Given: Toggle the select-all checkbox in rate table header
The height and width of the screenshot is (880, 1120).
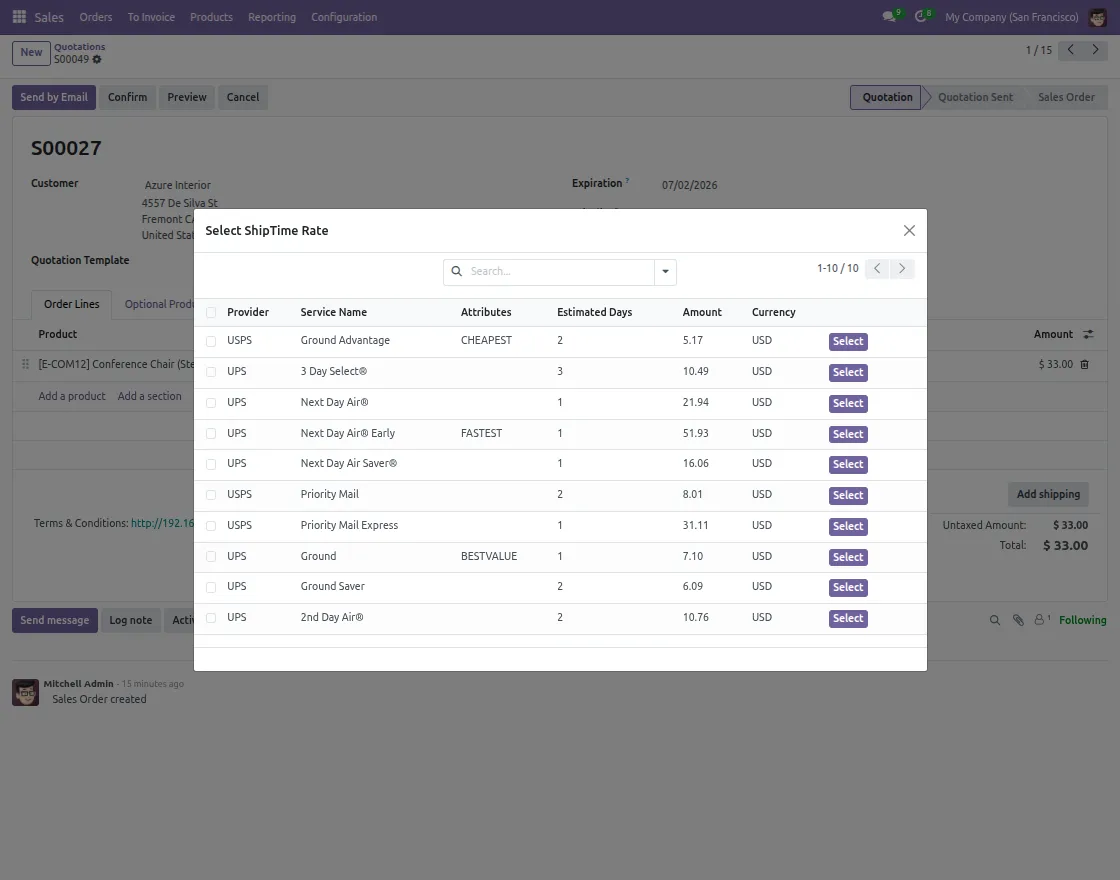Looking at the screenshot, I should (x=211, y=312).
